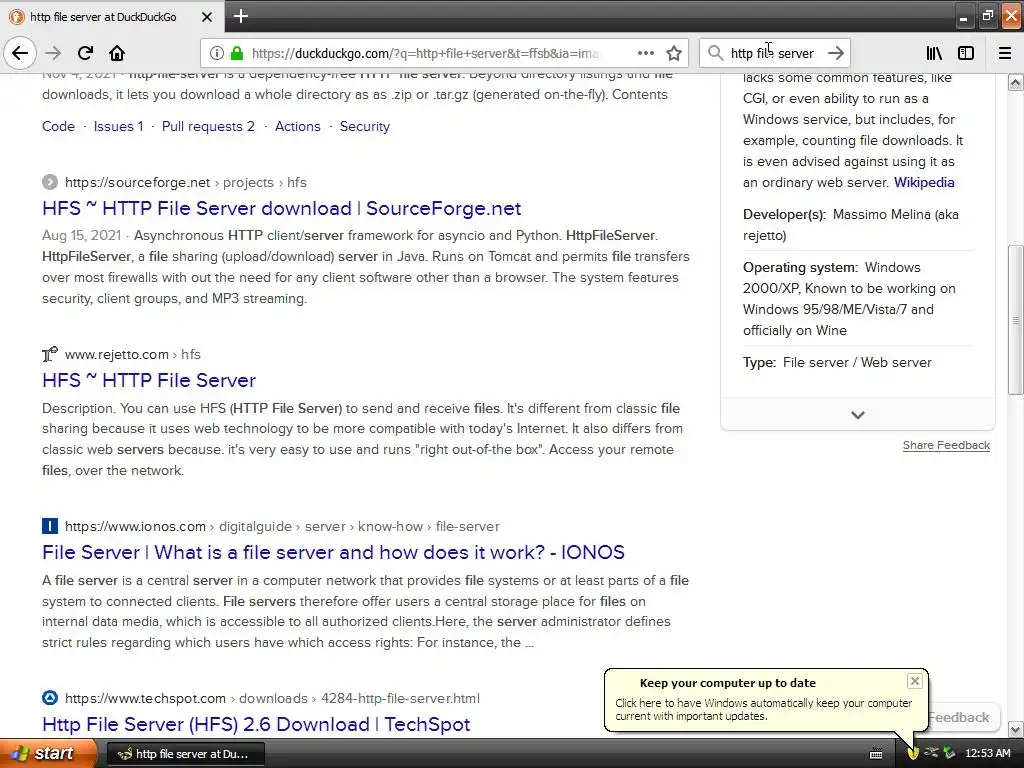Open the IONOS File Server article result

pyautogui.click(x=333, y=552)
